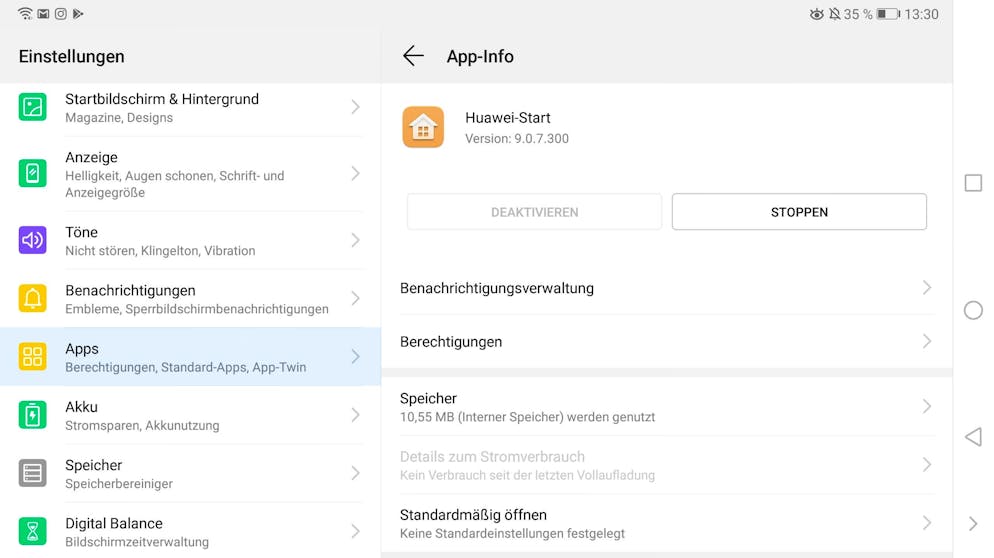The image size is (994, 558).
Task: Open the Anzeige settings entry
Action: tap(190, 174)
